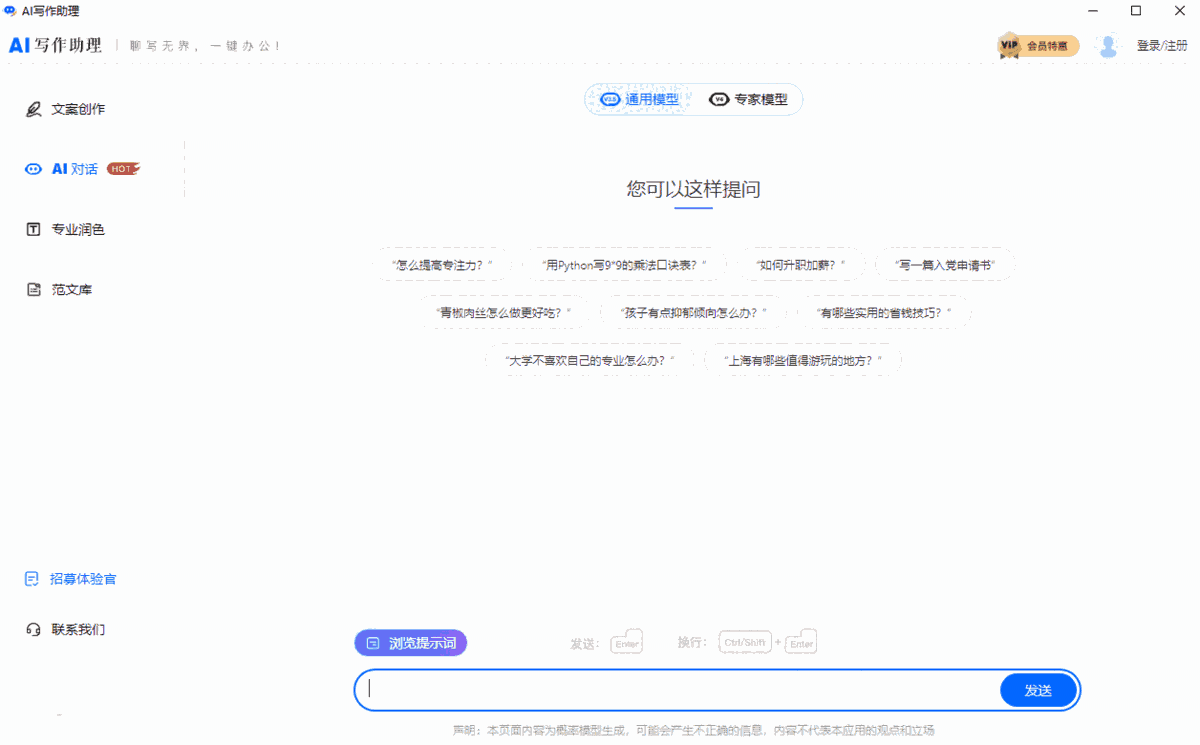
Task: Select 专业润色 in the sidebar
Action: click(x=64, y=229)
